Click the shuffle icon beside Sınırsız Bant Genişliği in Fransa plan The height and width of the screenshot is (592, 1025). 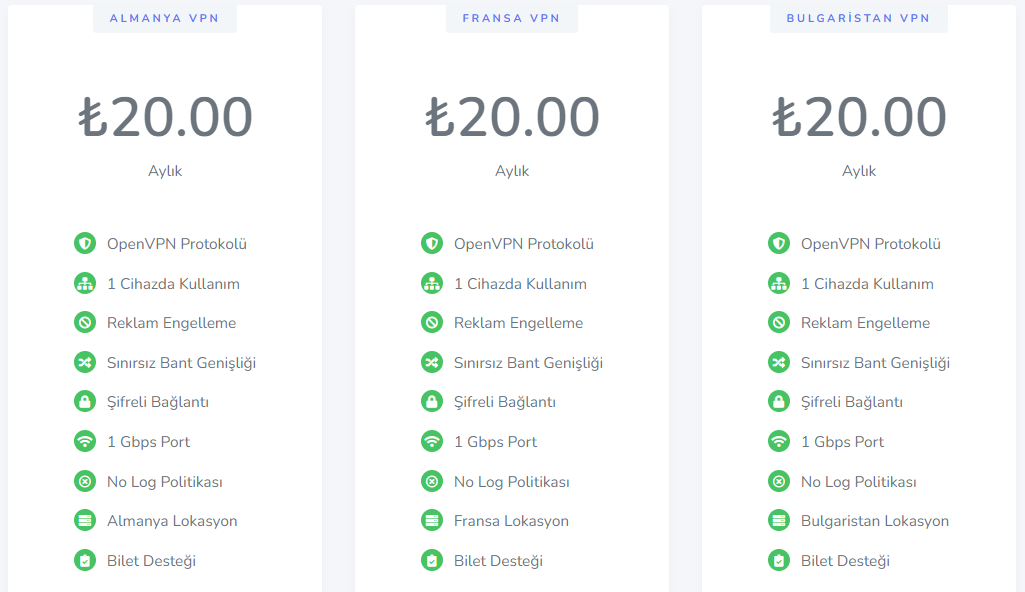pos(432,363)
